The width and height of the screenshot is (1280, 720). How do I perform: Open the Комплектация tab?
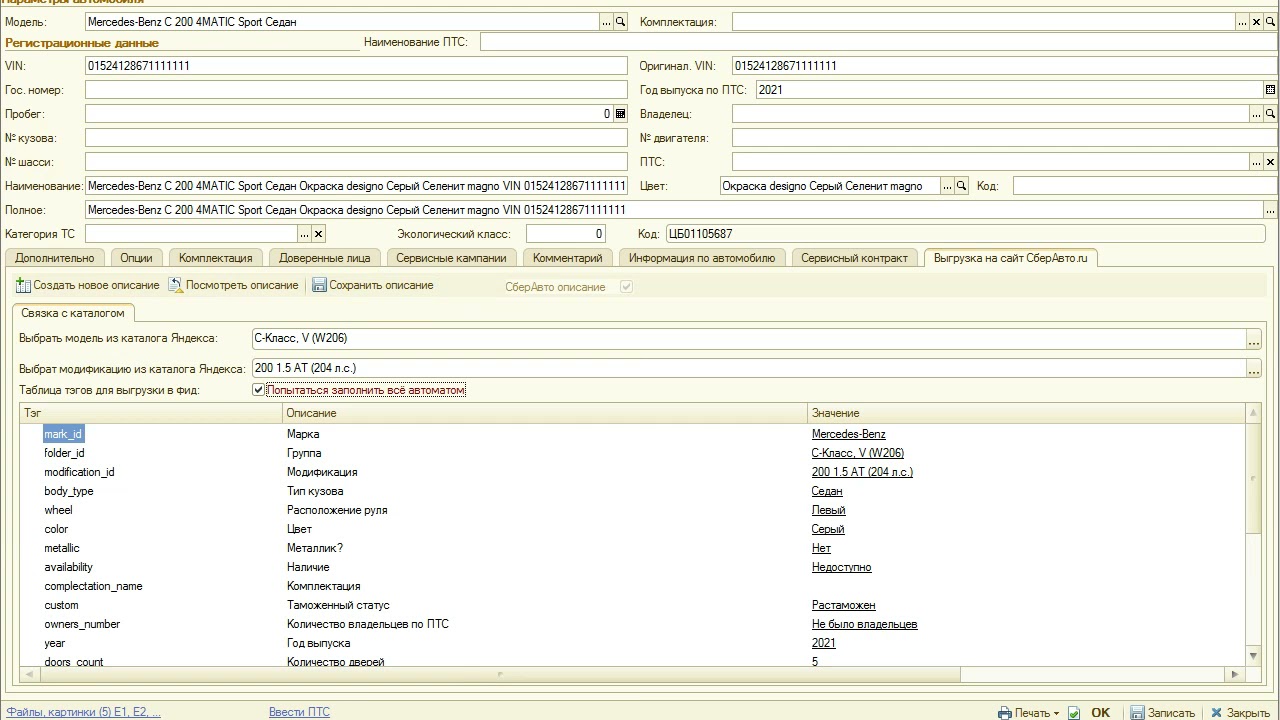click(216, 258)
